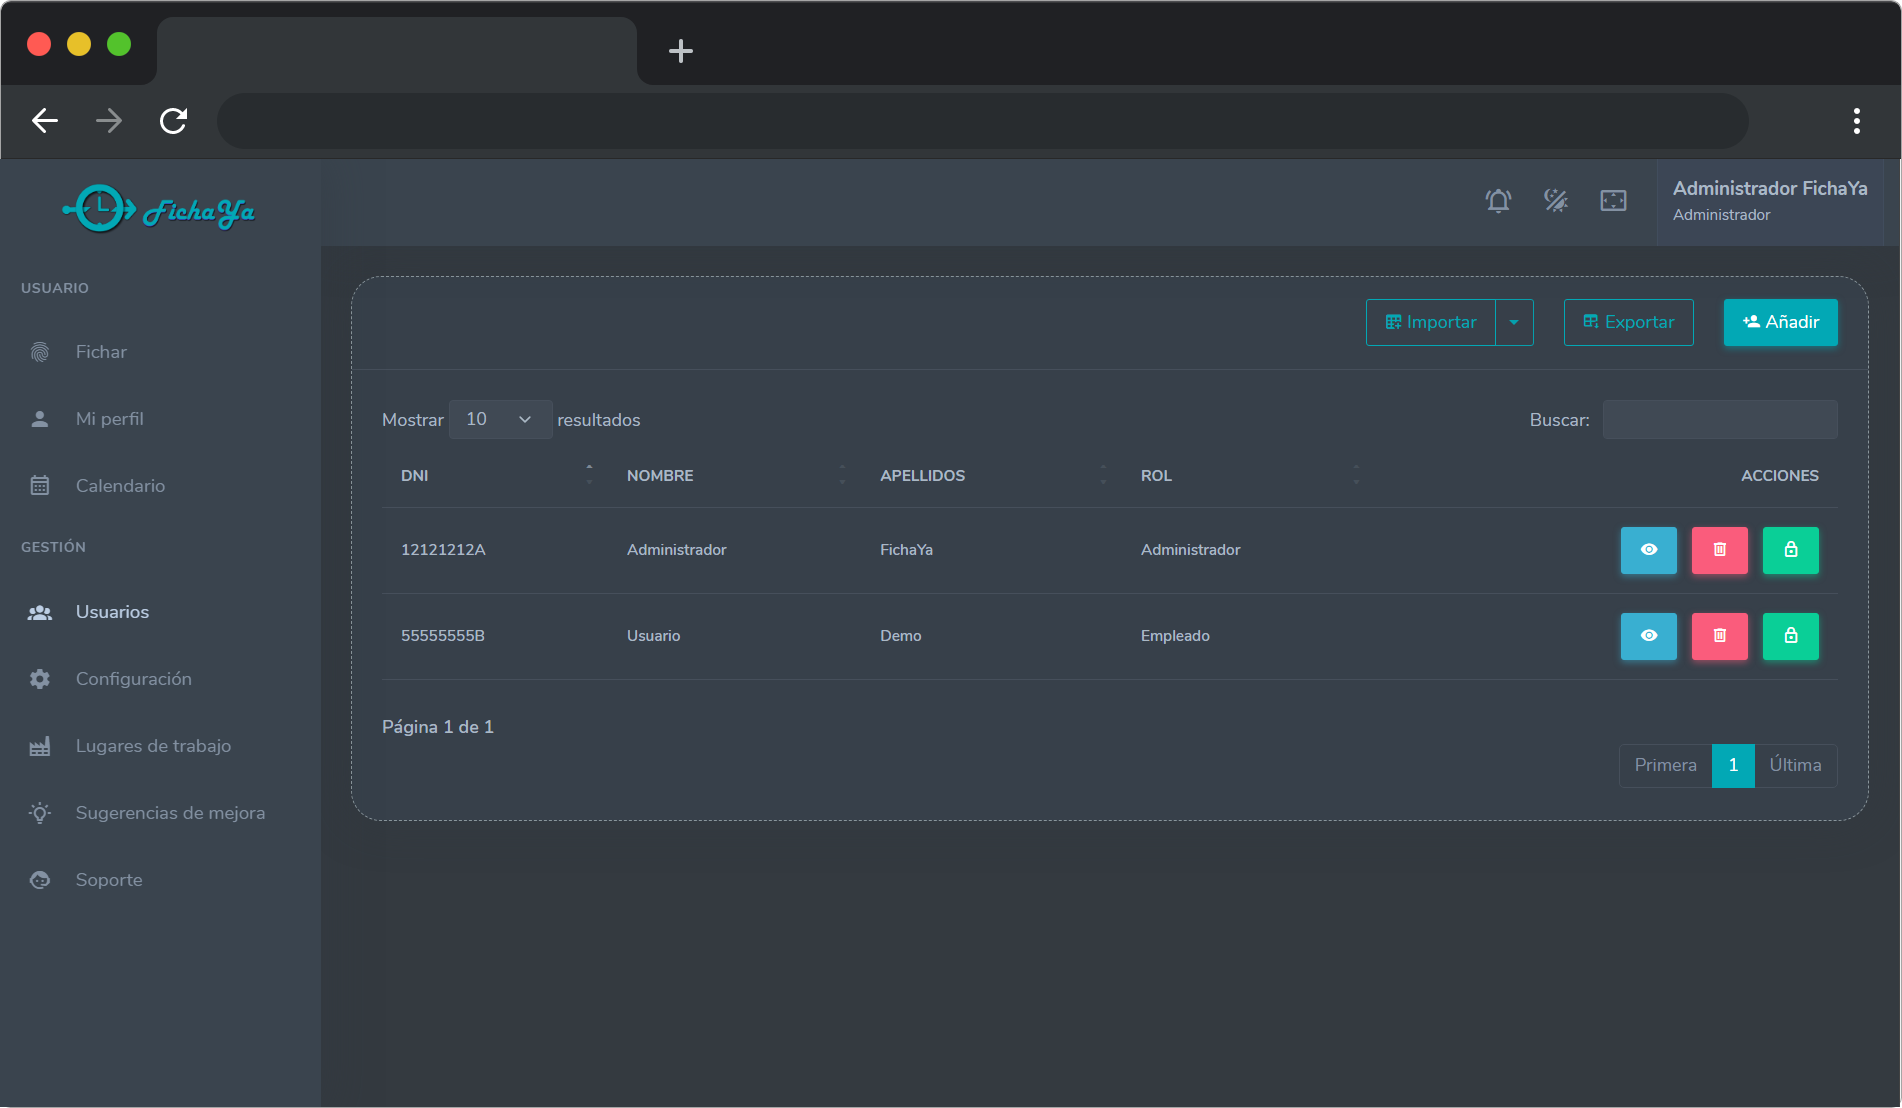Click the notifications bell icon

point(1497,201)
